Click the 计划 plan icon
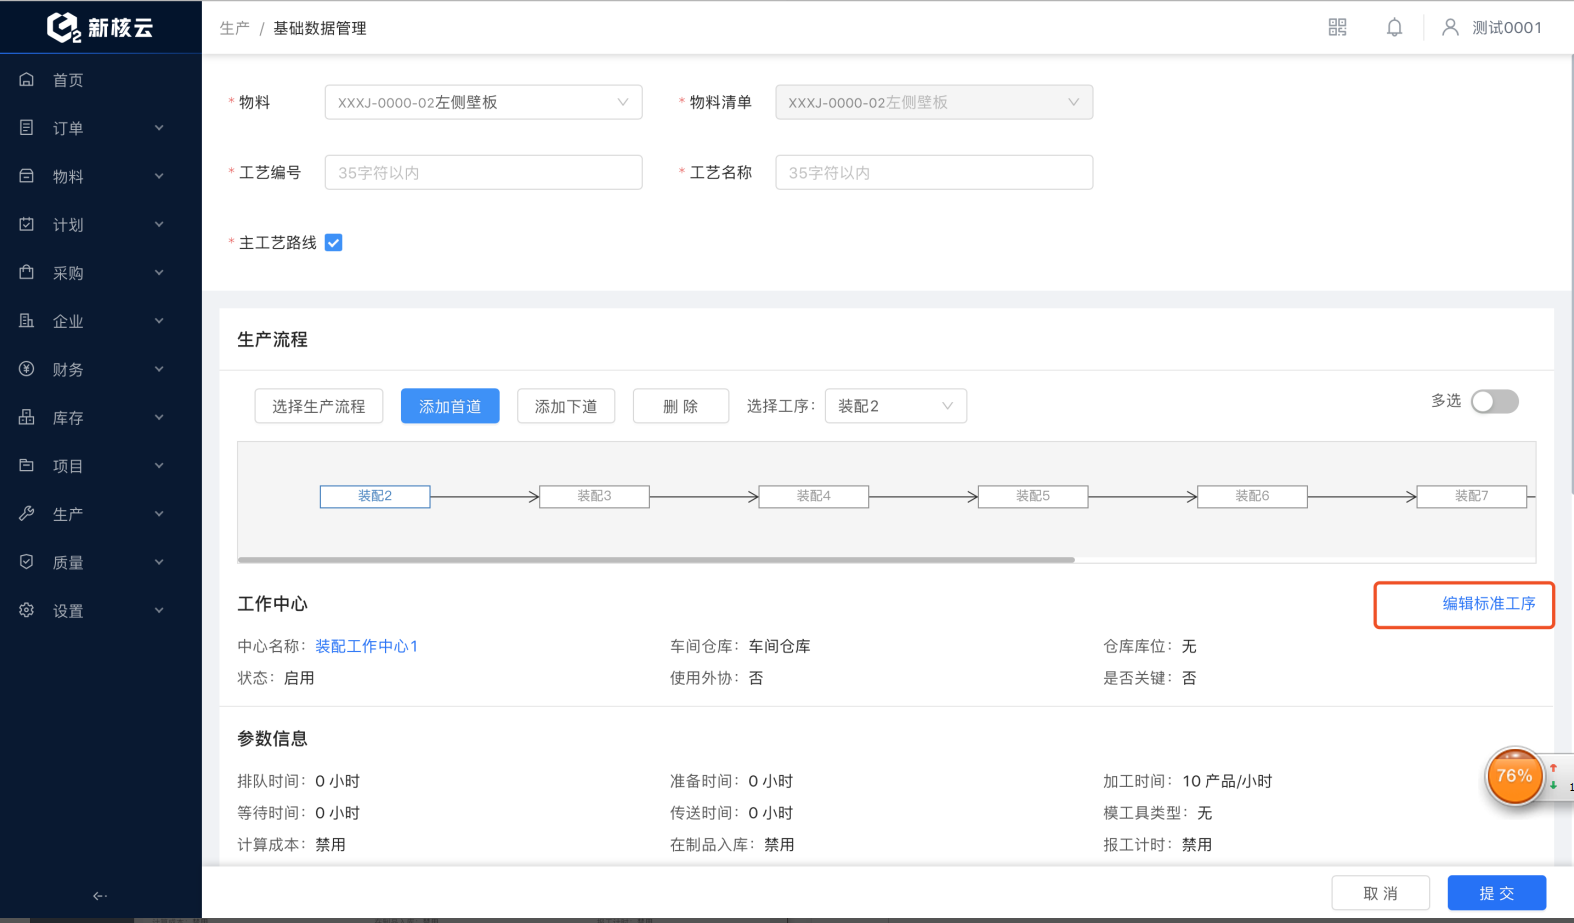The width and height of the screenshot is (1574, 923). point(27,224)
